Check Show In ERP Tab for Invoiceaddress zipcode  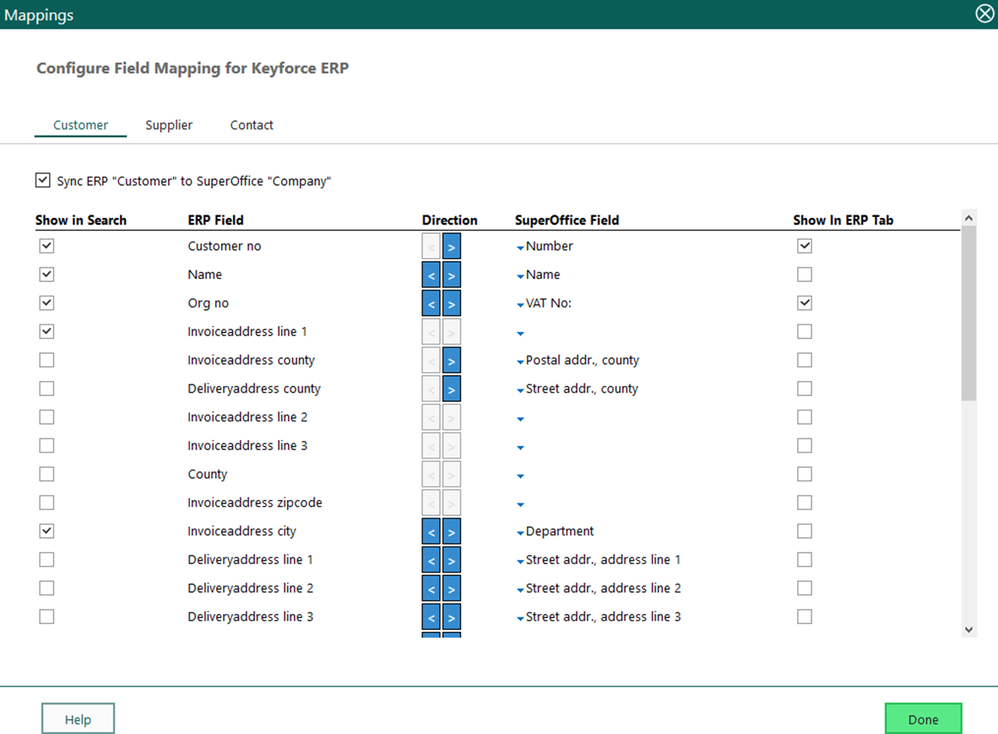point(805,502)
